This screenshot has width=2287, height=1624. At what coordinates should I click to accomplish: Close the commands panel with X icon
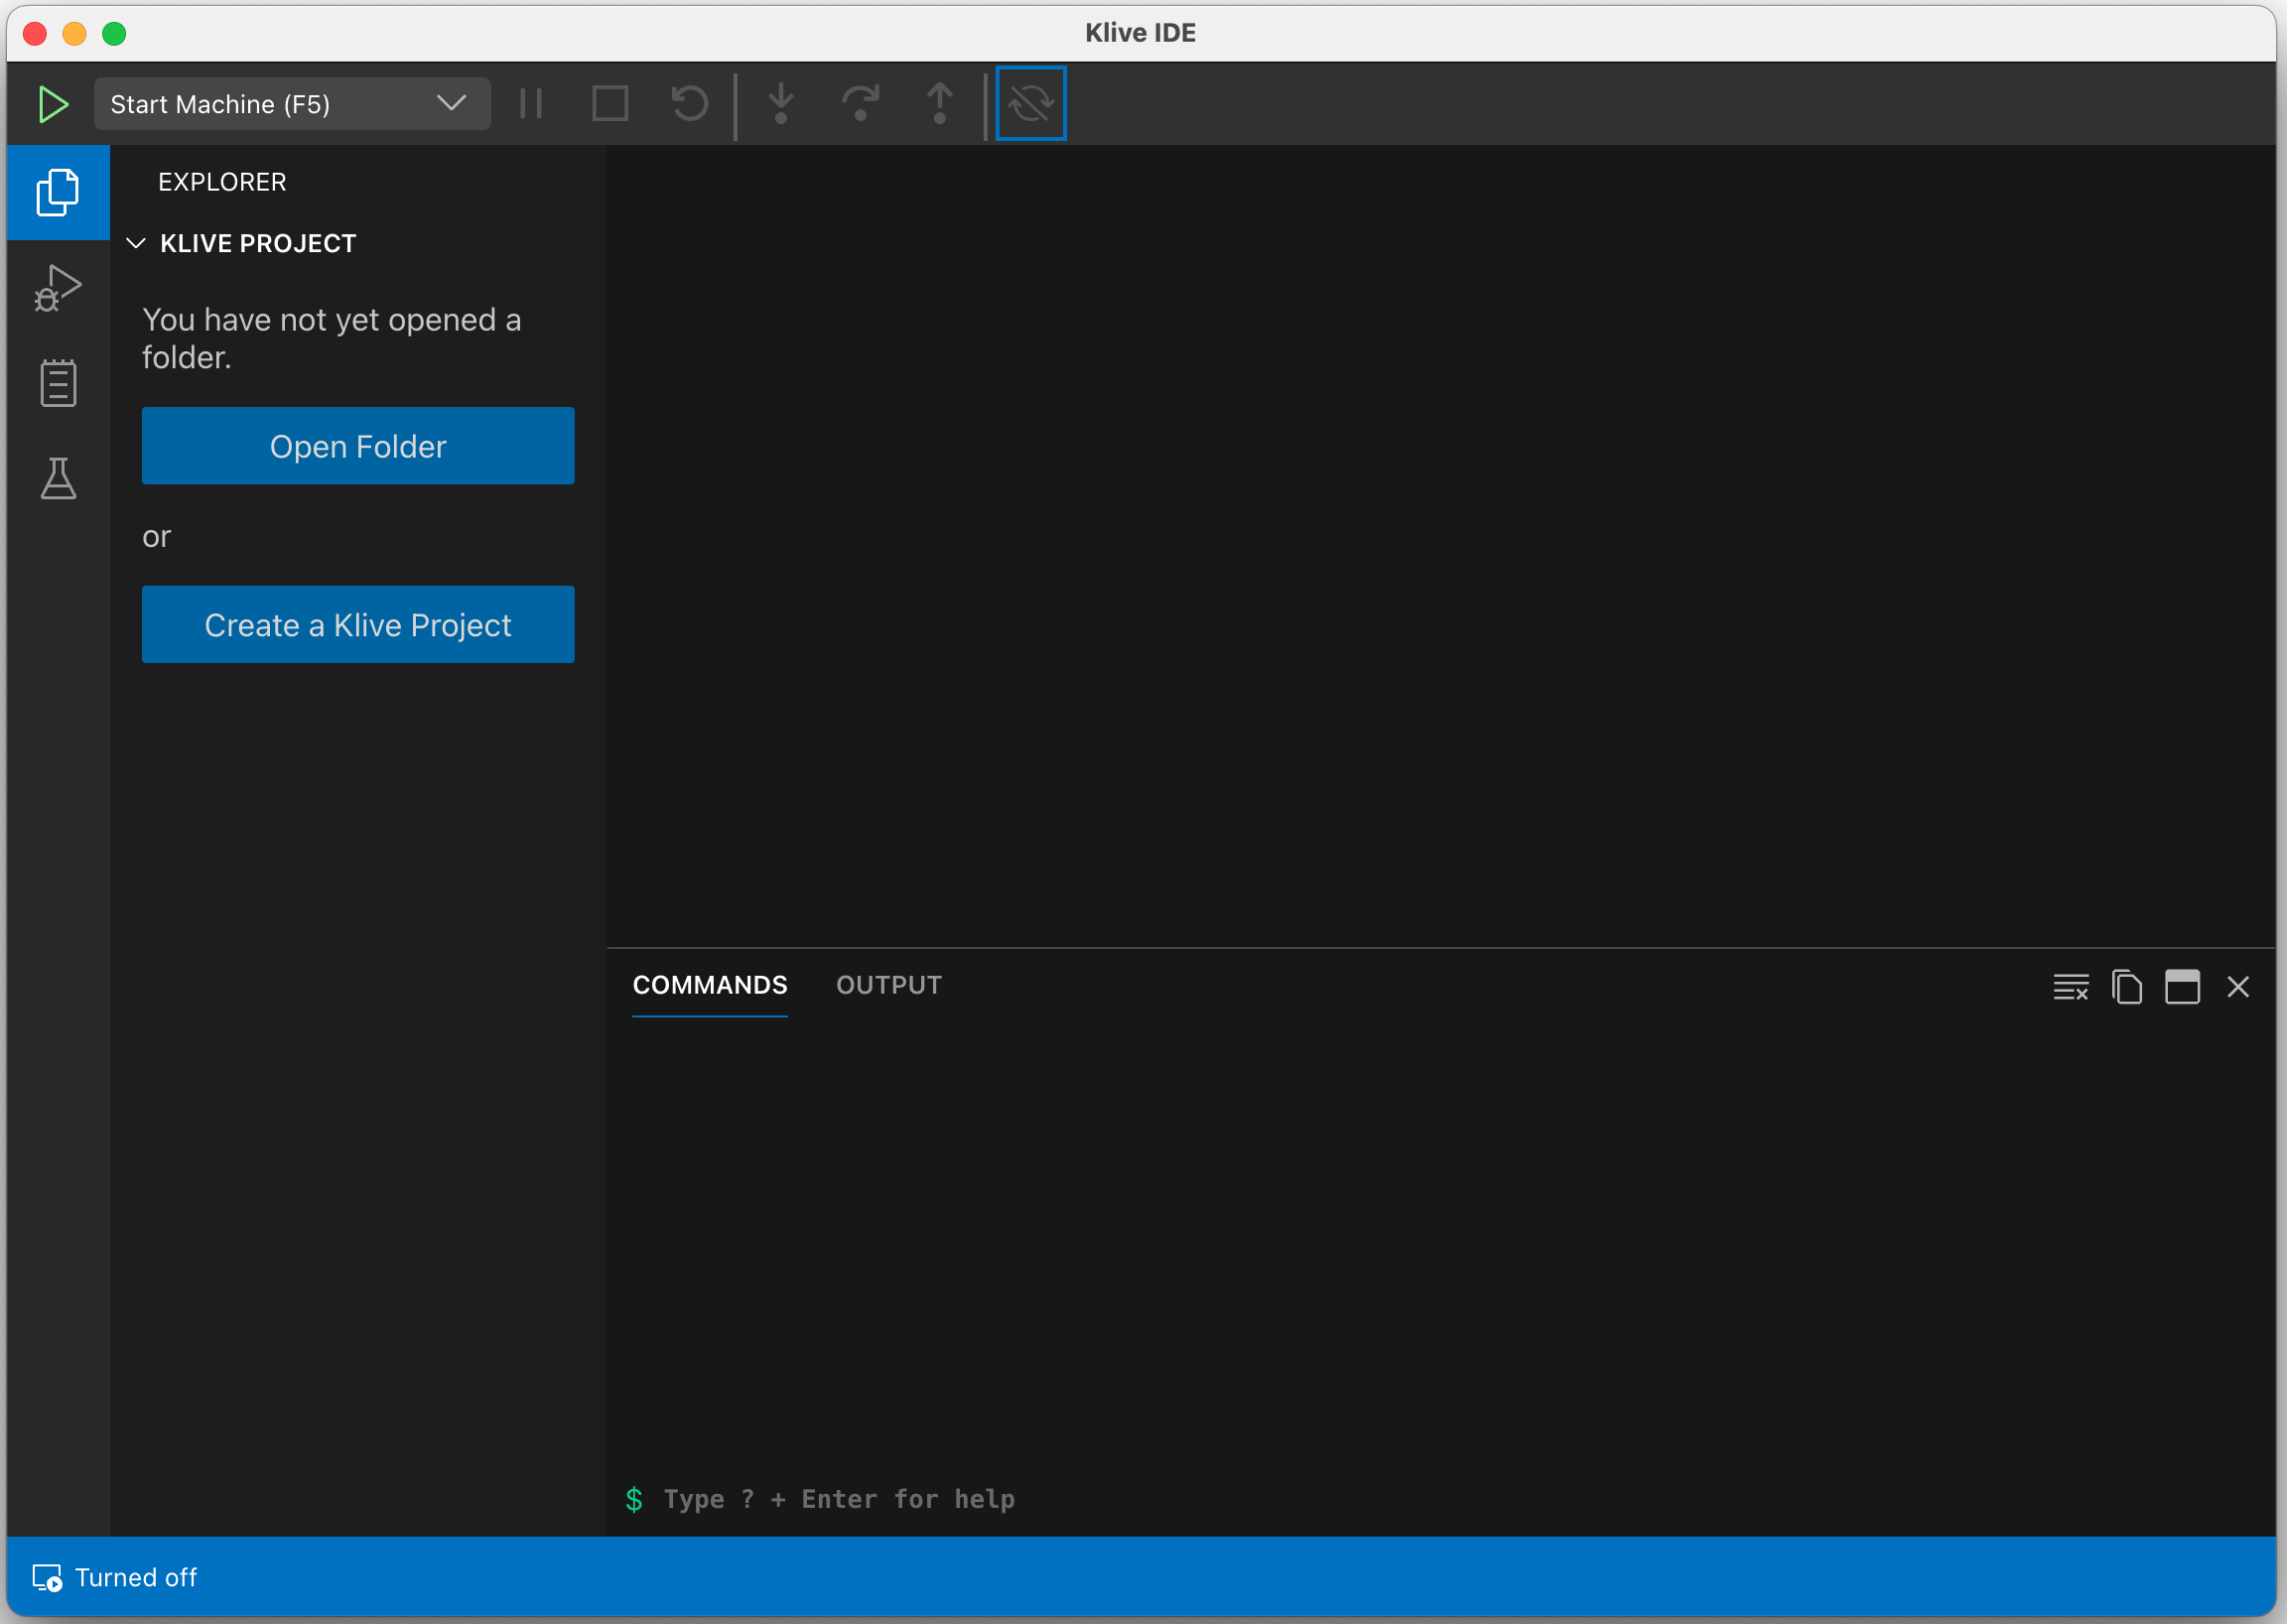click(2239, 987)
